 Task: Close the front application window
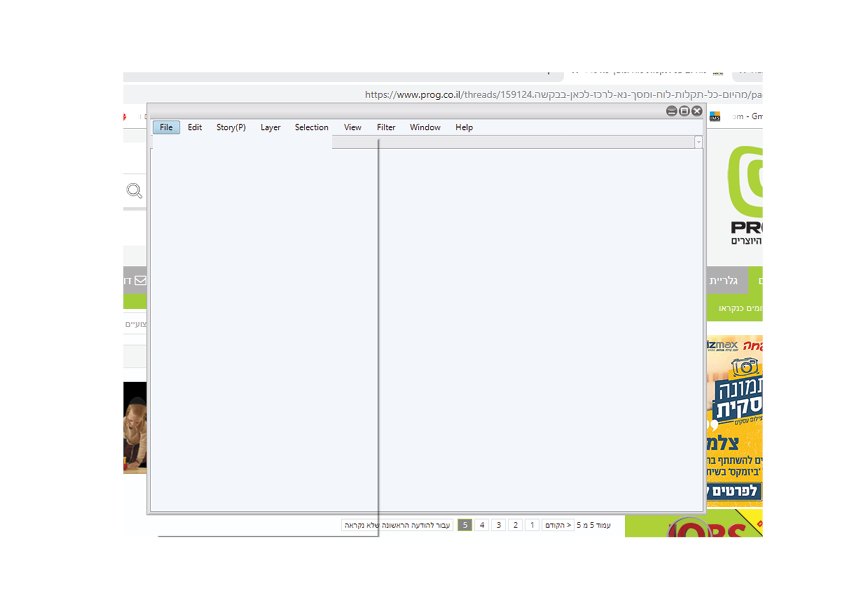pos(697,111)
